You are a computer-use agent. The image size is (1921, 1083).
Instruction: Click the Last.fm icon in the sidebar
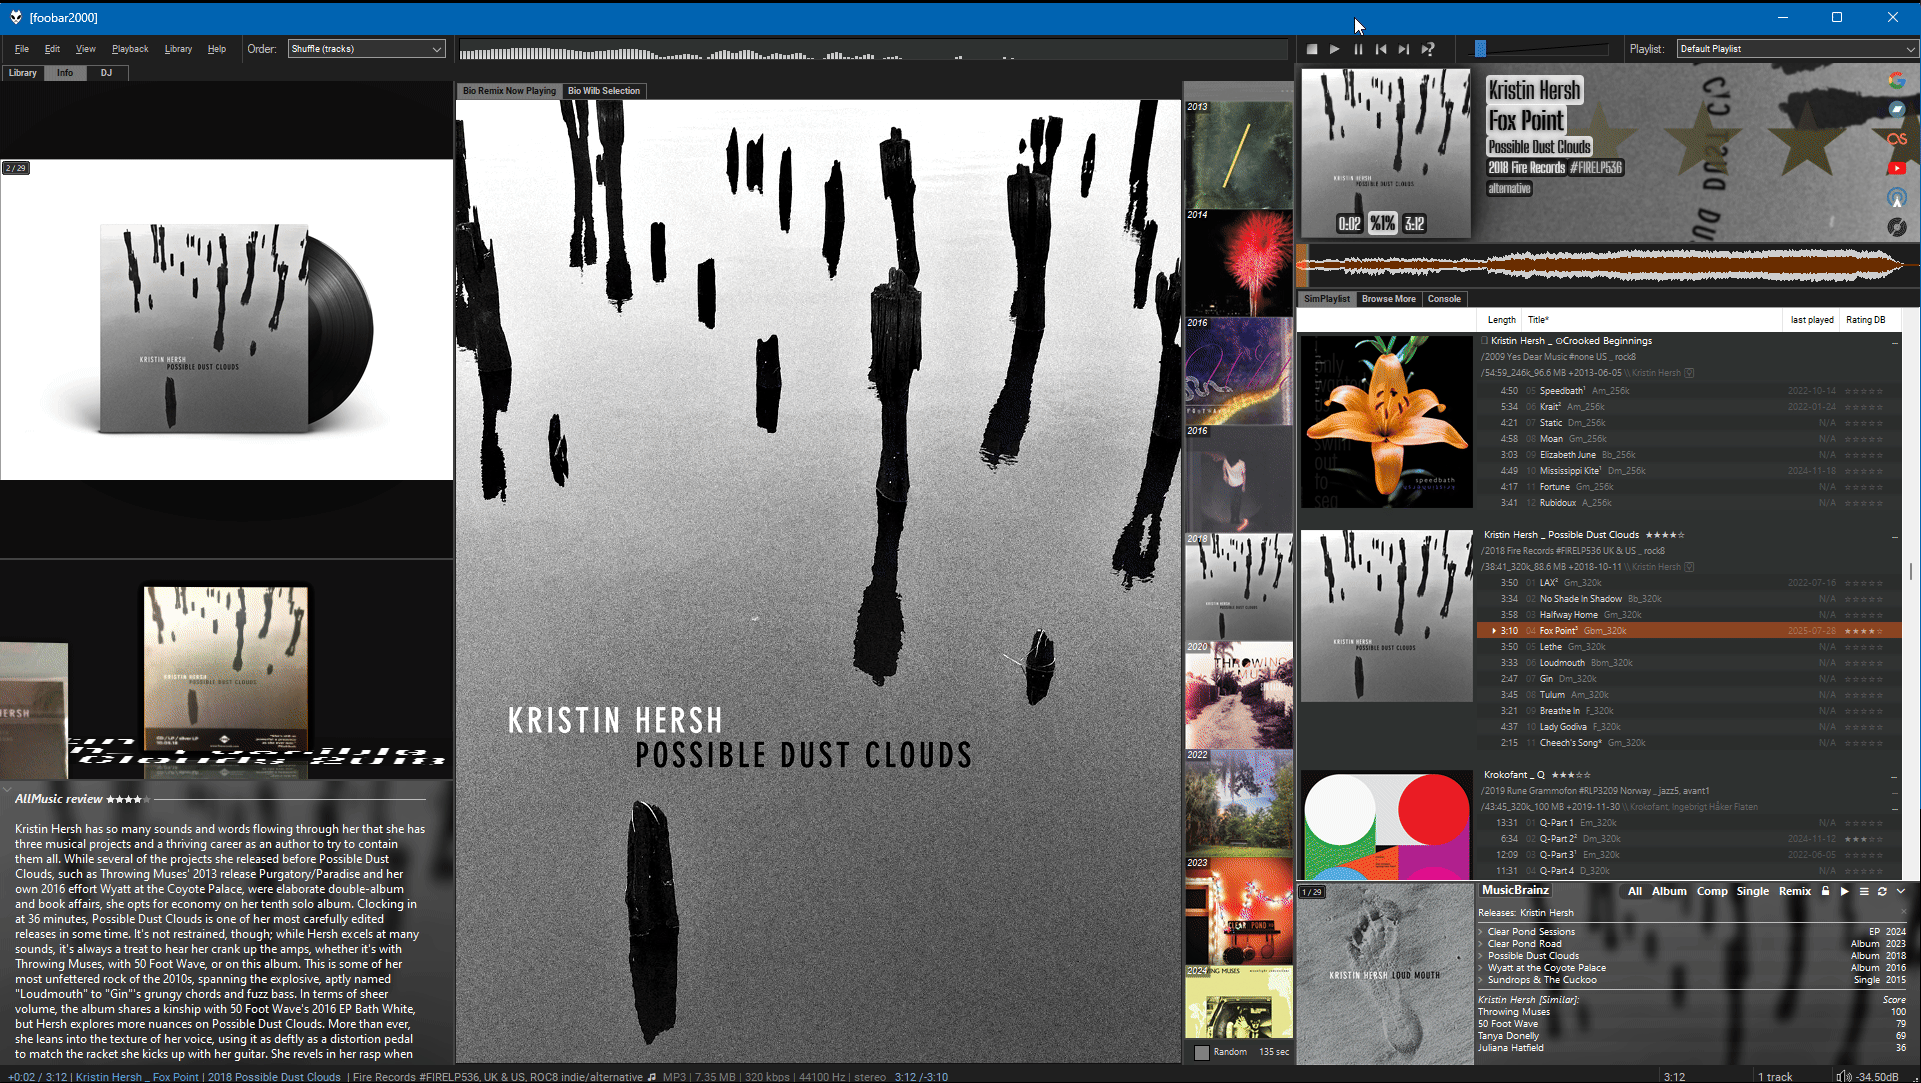[x=1897, y=138]
